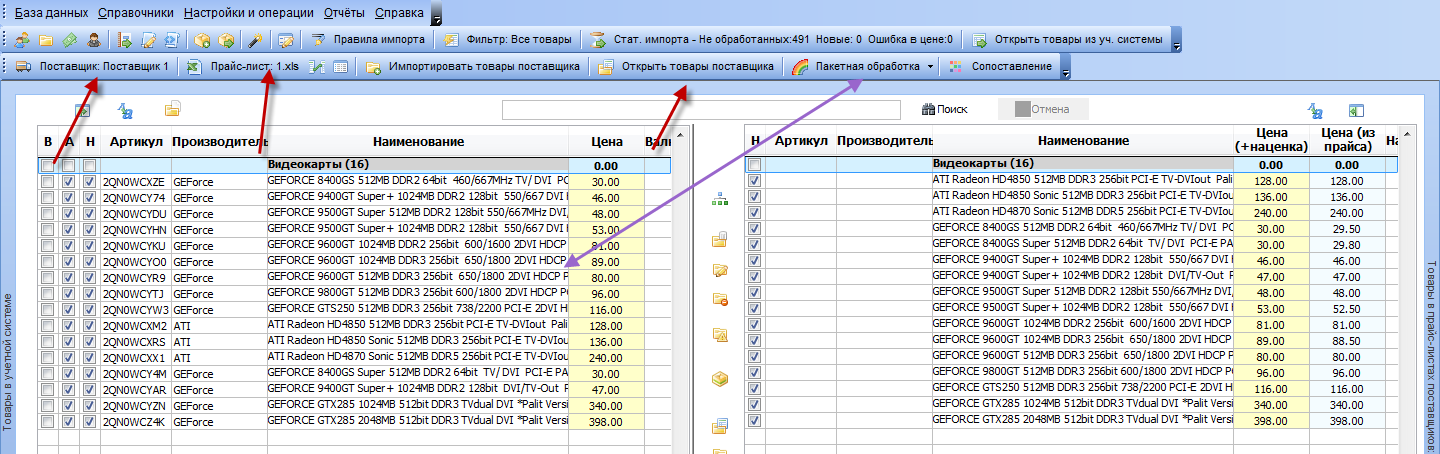
Task: Open the База данных menu
Action: point(52,14)
